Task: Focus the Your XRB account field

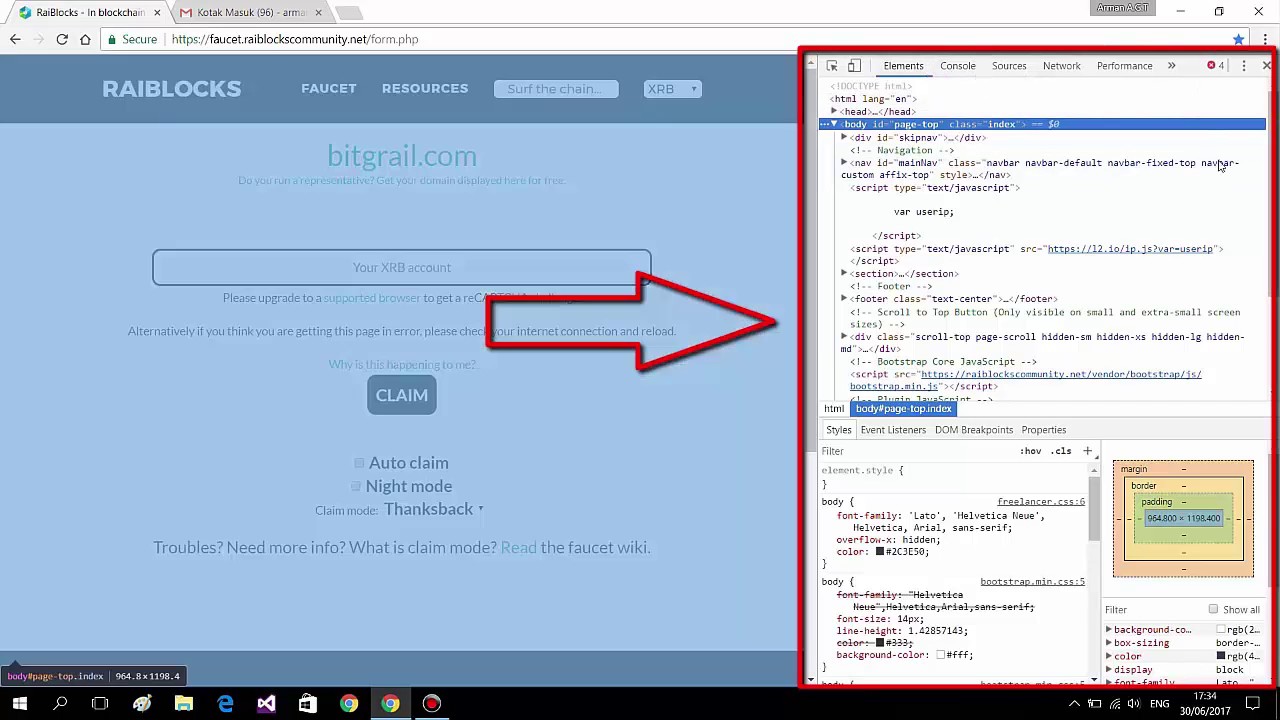Action: click(402, 268)
